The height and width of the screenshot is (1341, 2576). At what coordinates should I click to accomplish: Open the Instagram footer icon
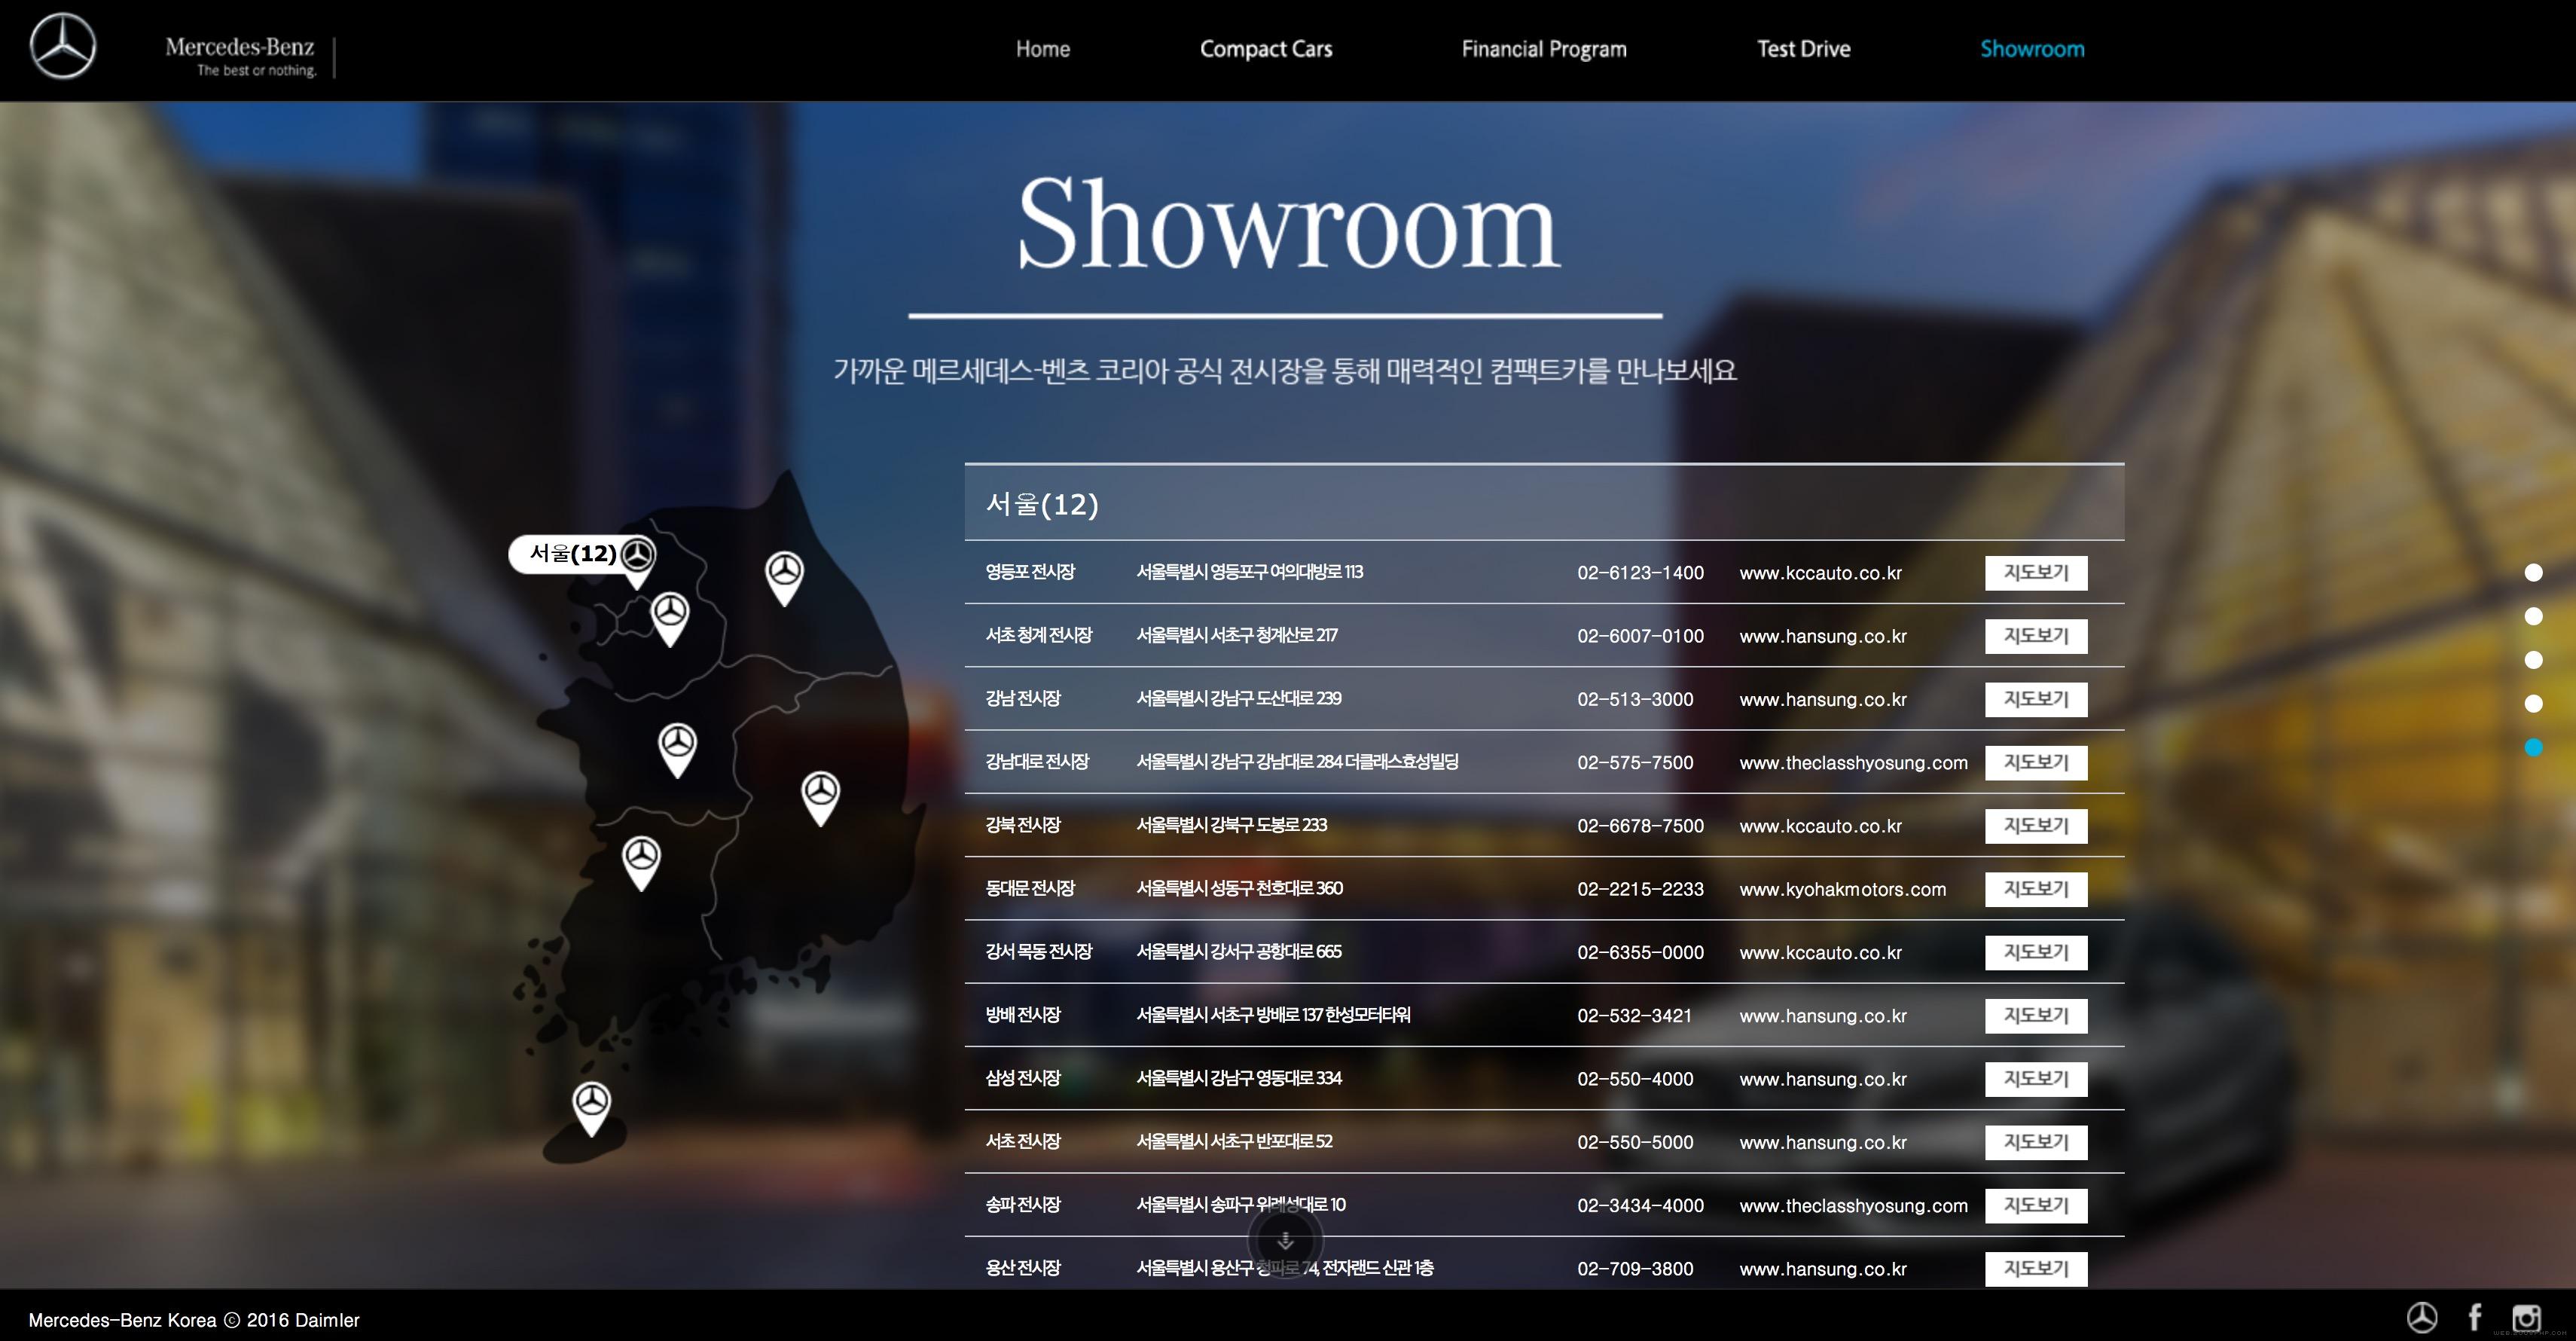coord(2526,1318)
